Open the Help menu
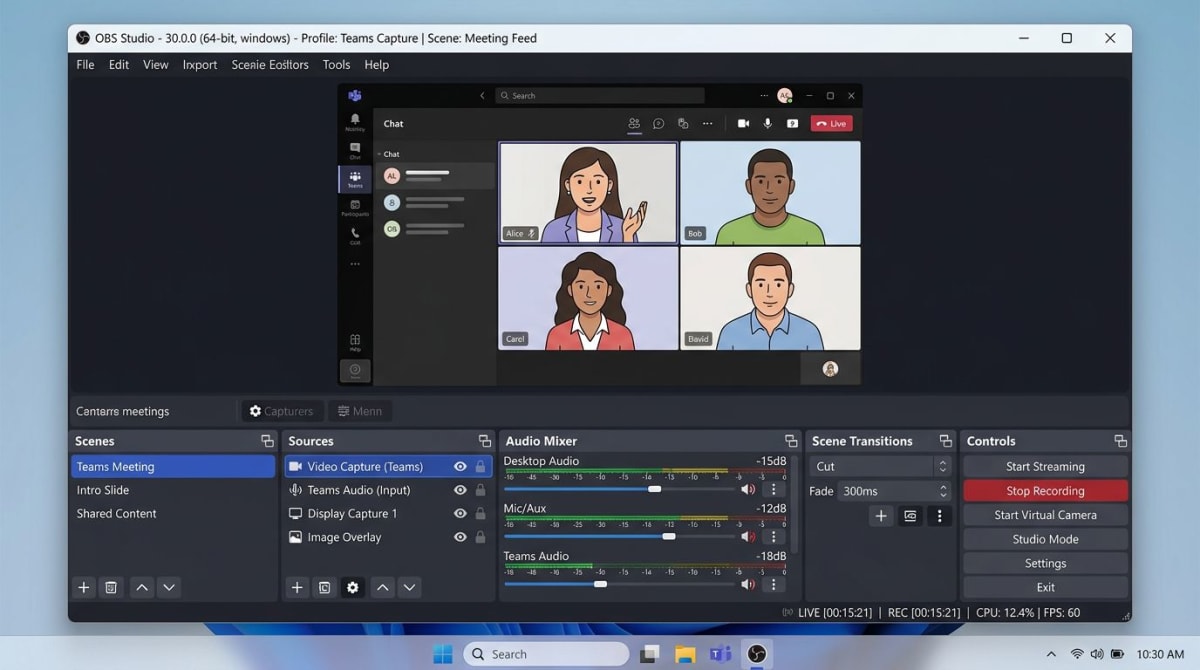The width and height of the screenshot is (1200, 670). 376,65
